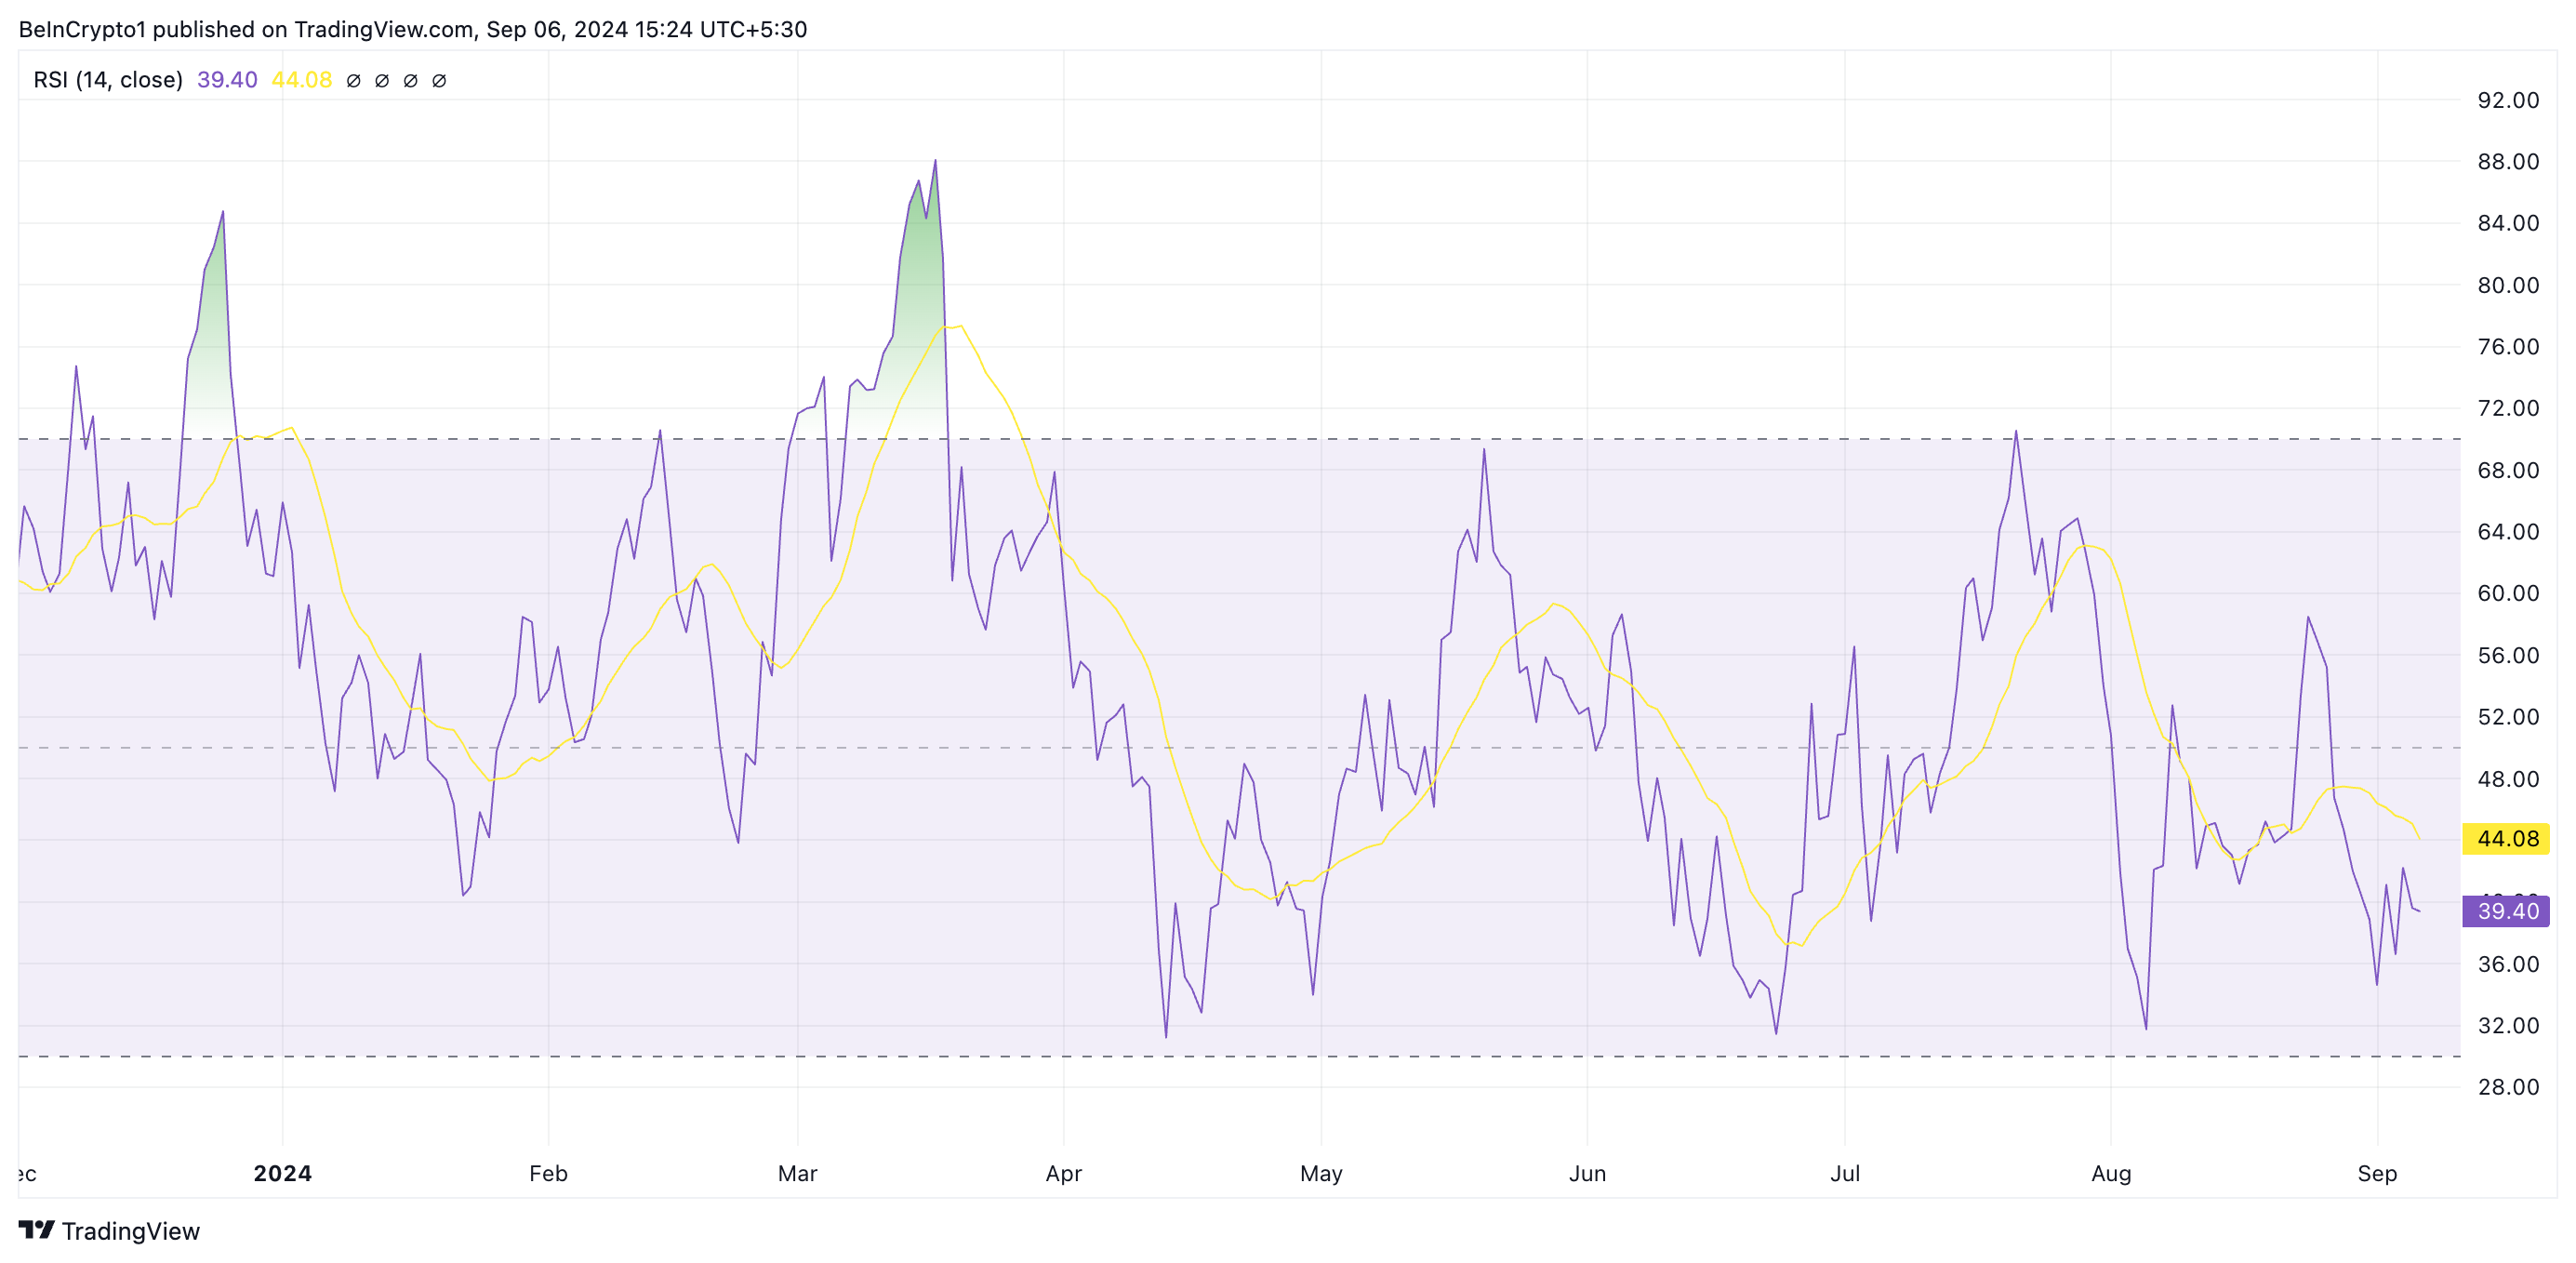Screen dimensions: 2576x1263
Task: Click the TradingView logo icon
Action: (36, 1229)
